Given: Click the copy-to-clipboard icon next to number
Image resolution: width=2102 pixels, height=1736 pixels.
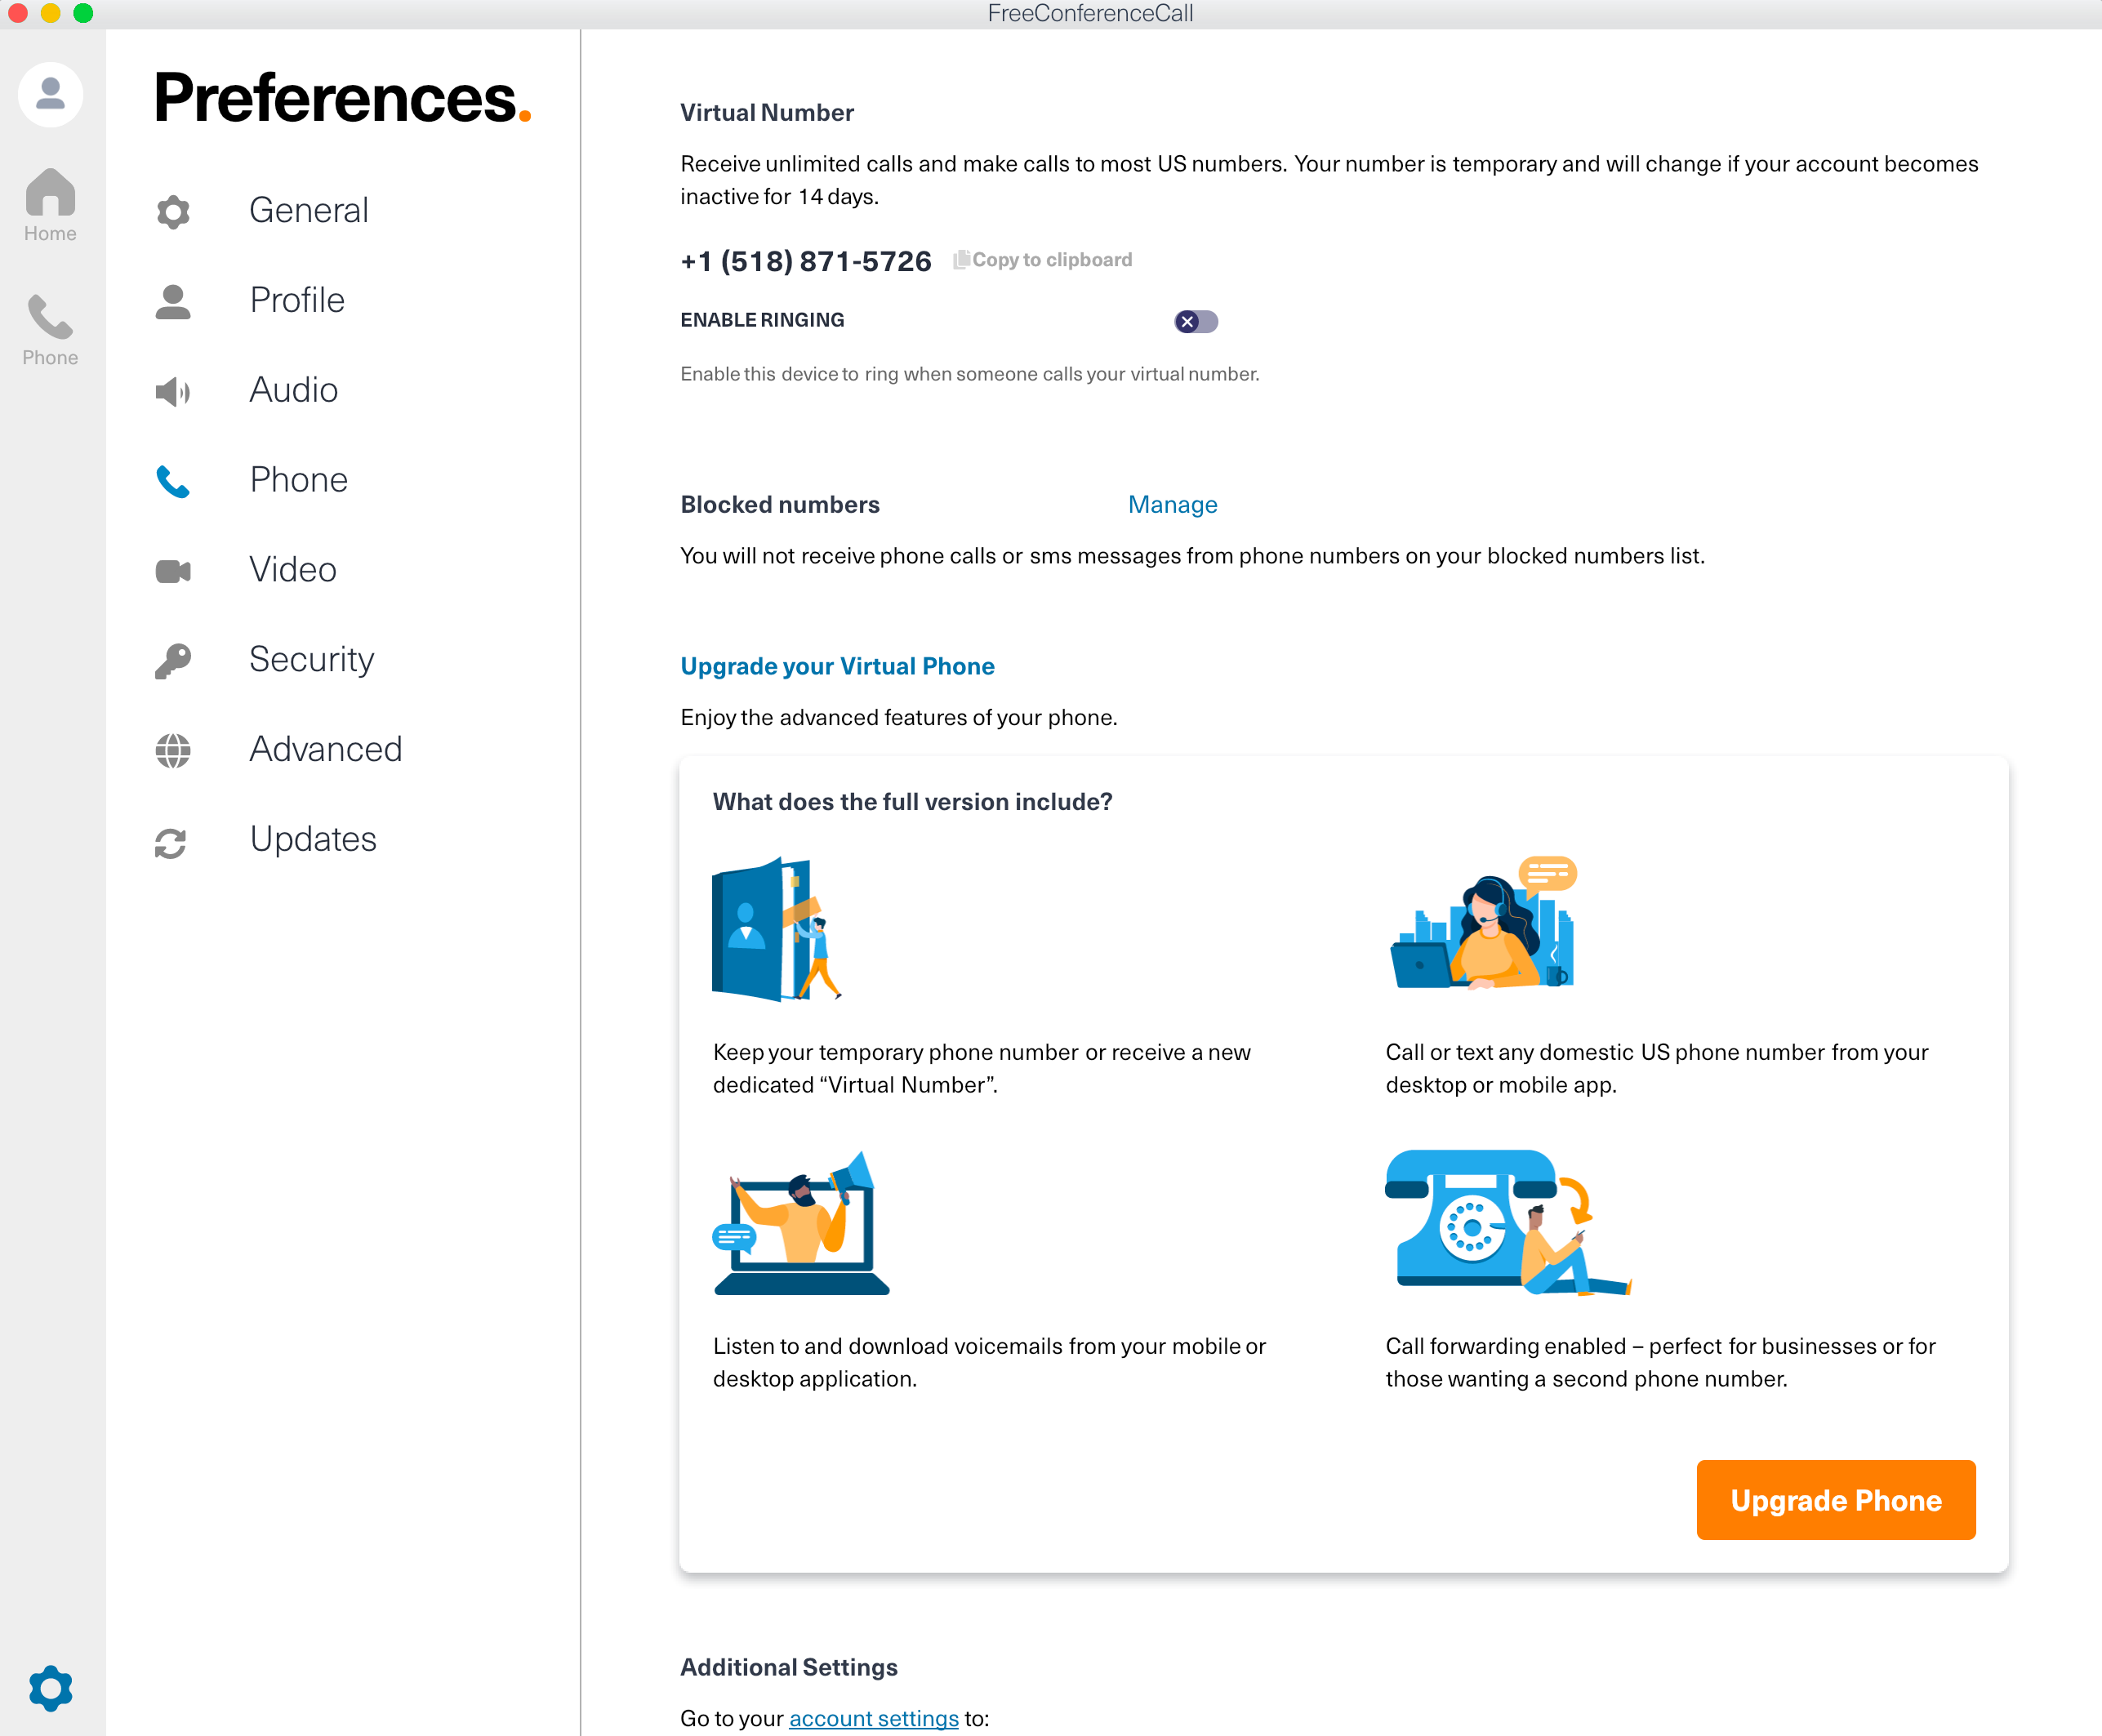Looking at the screenshot, I should (x=963, y=258).
